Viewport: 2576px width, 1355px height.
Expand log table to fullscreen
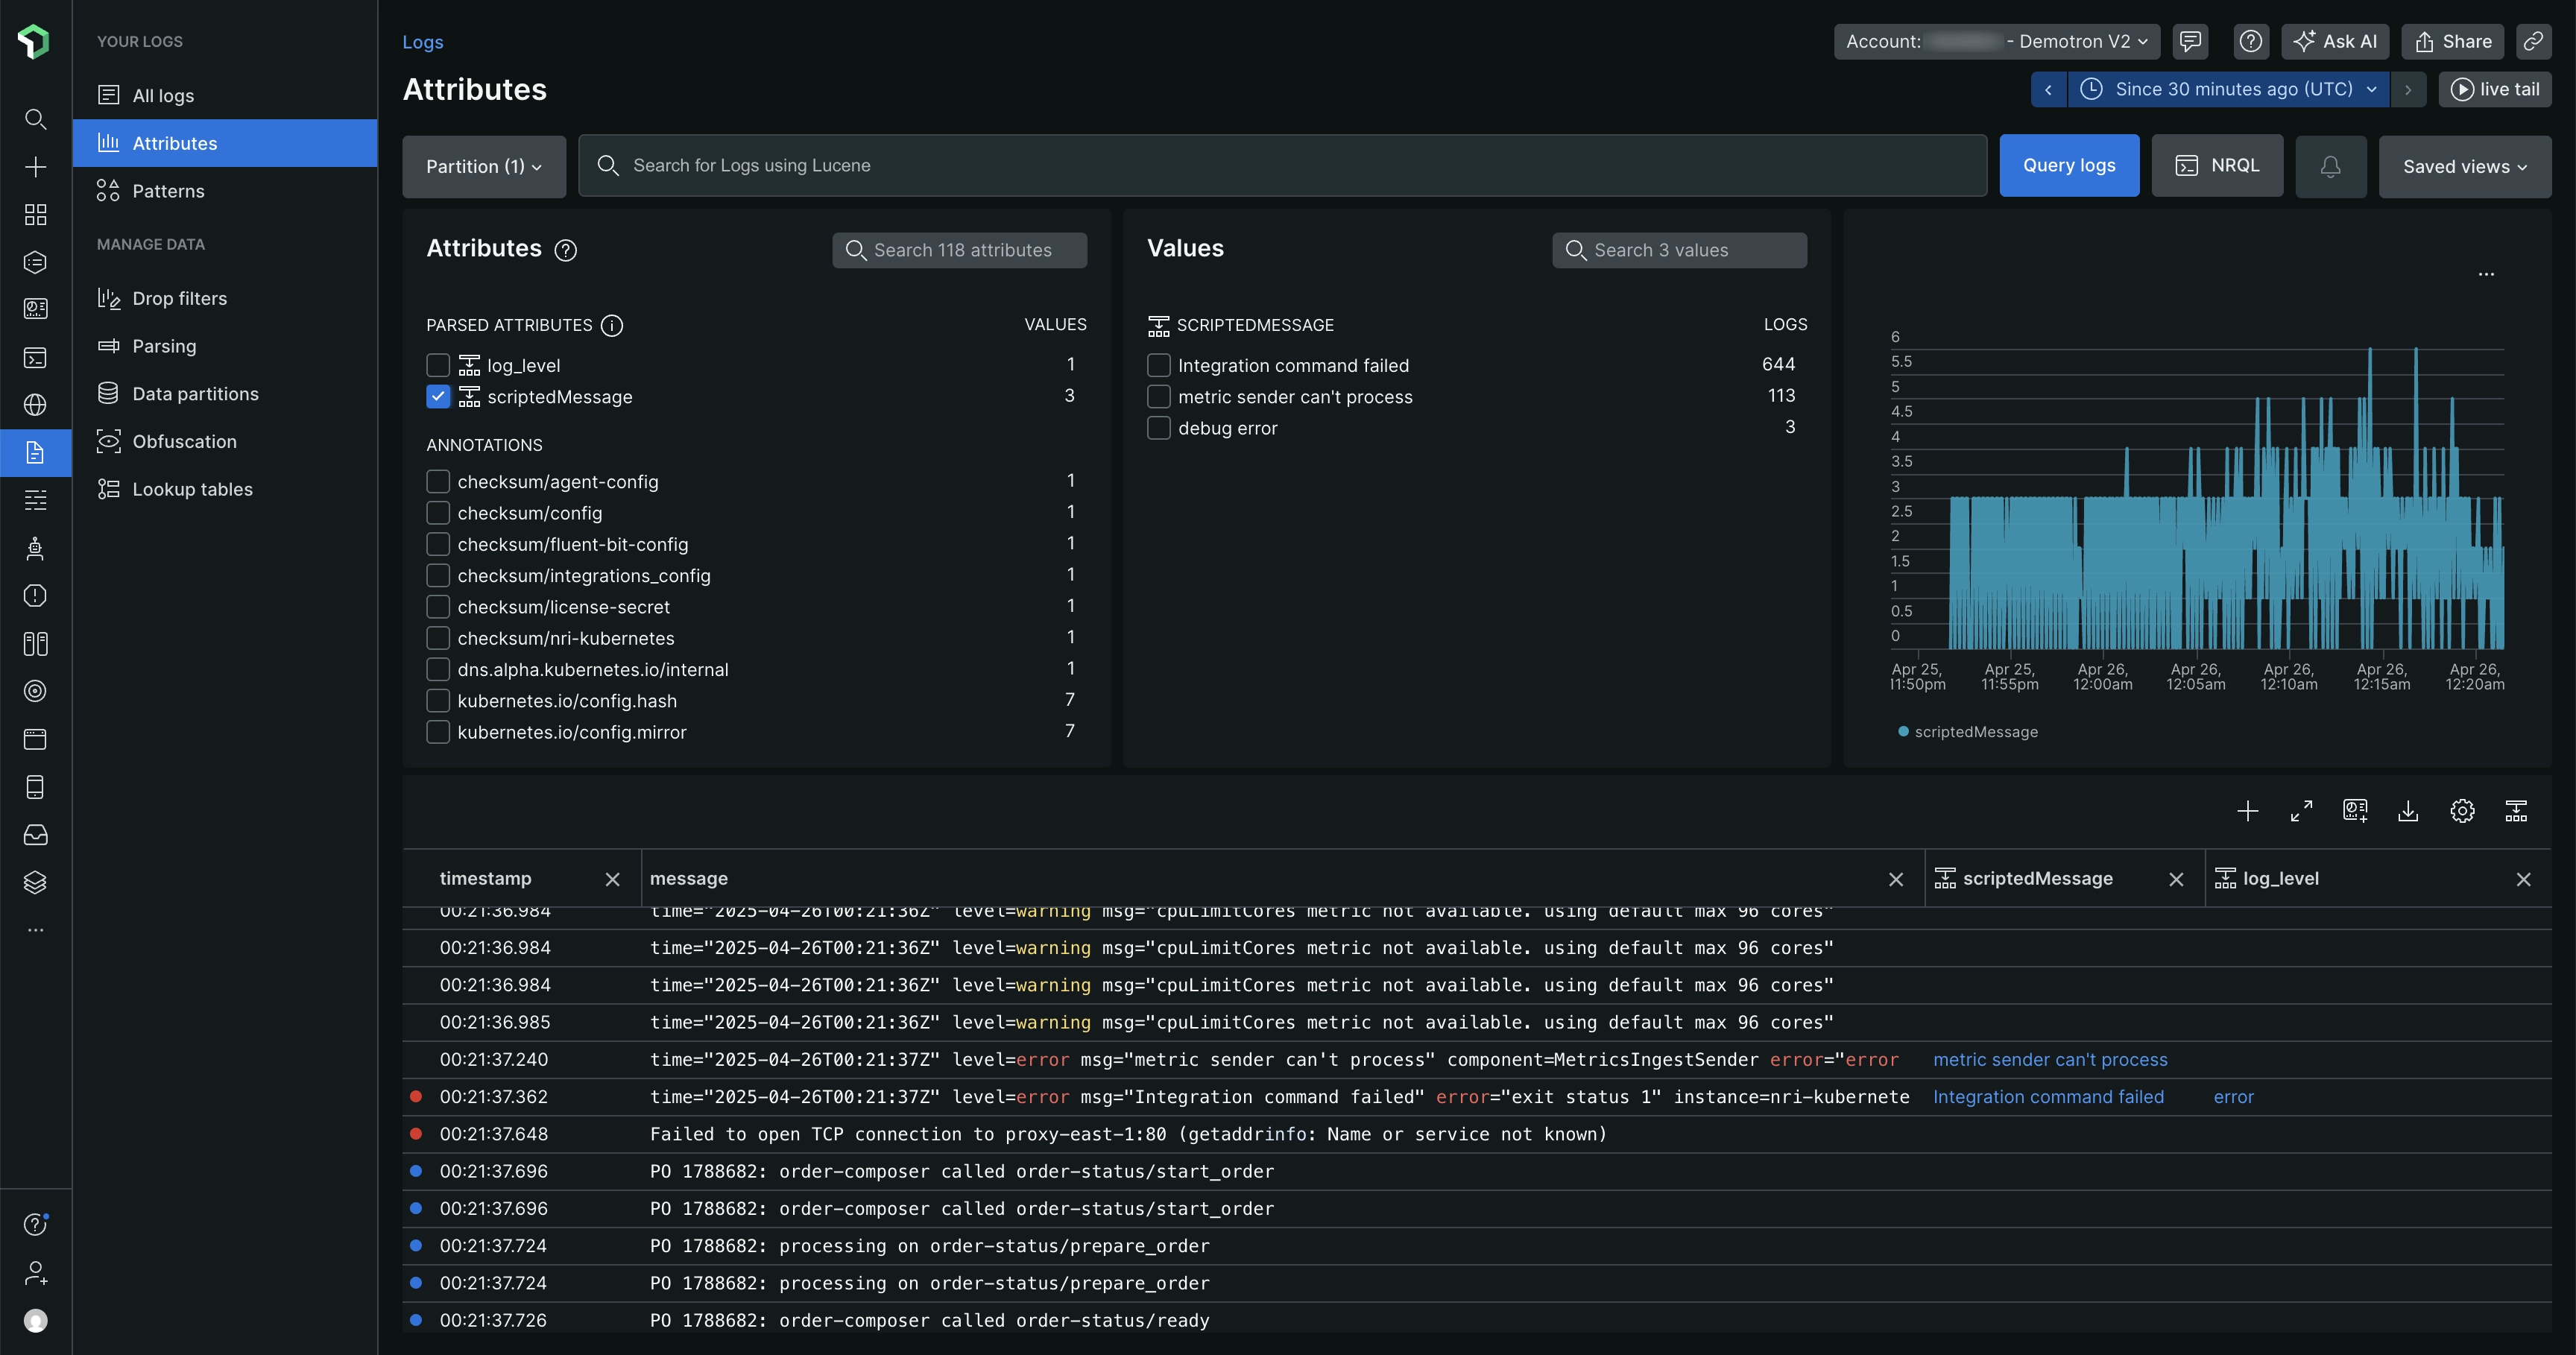(2301, 811)
